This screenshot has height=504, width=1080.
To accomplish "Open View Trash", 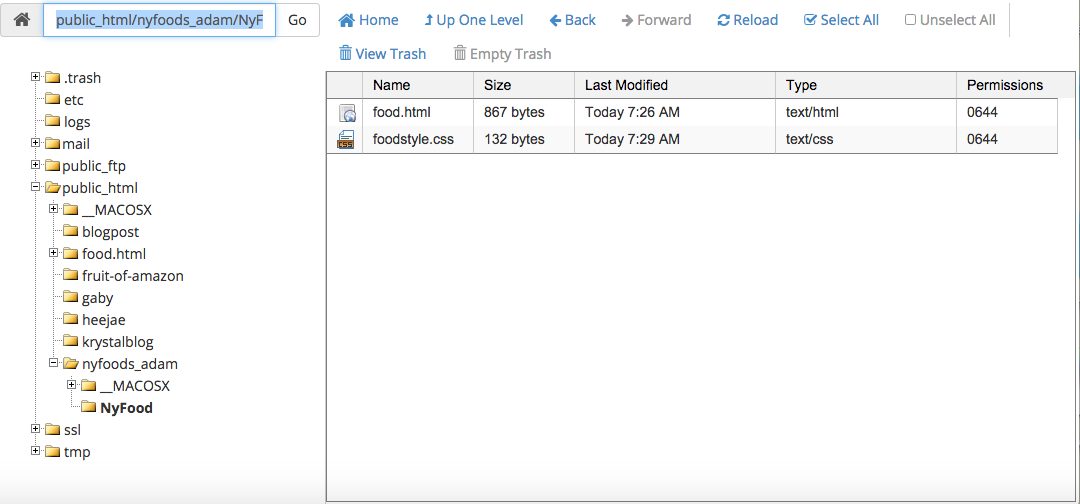I will pyautogui.click(x=382, y=54).
